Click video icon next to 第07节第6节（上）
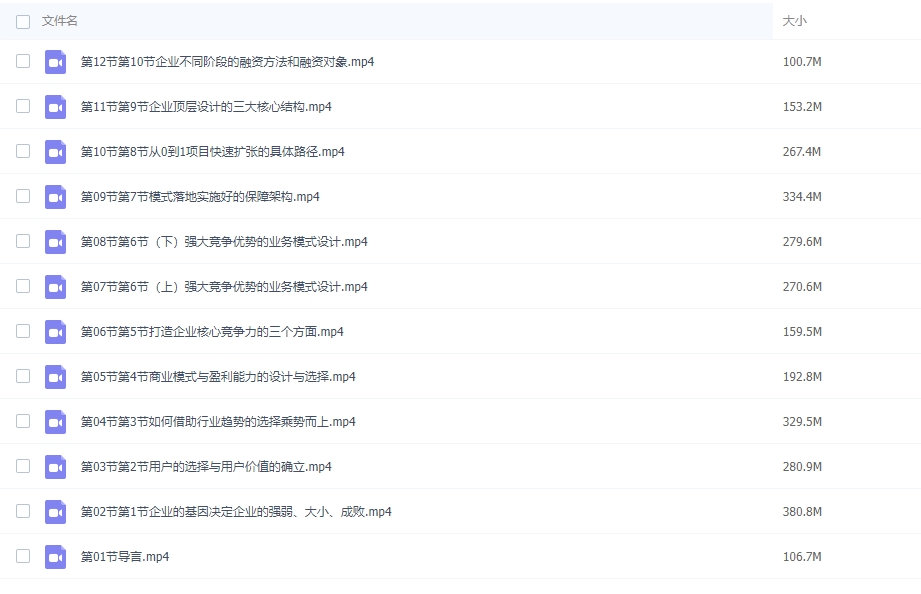 pyautogui.click(x=55, y=287)
